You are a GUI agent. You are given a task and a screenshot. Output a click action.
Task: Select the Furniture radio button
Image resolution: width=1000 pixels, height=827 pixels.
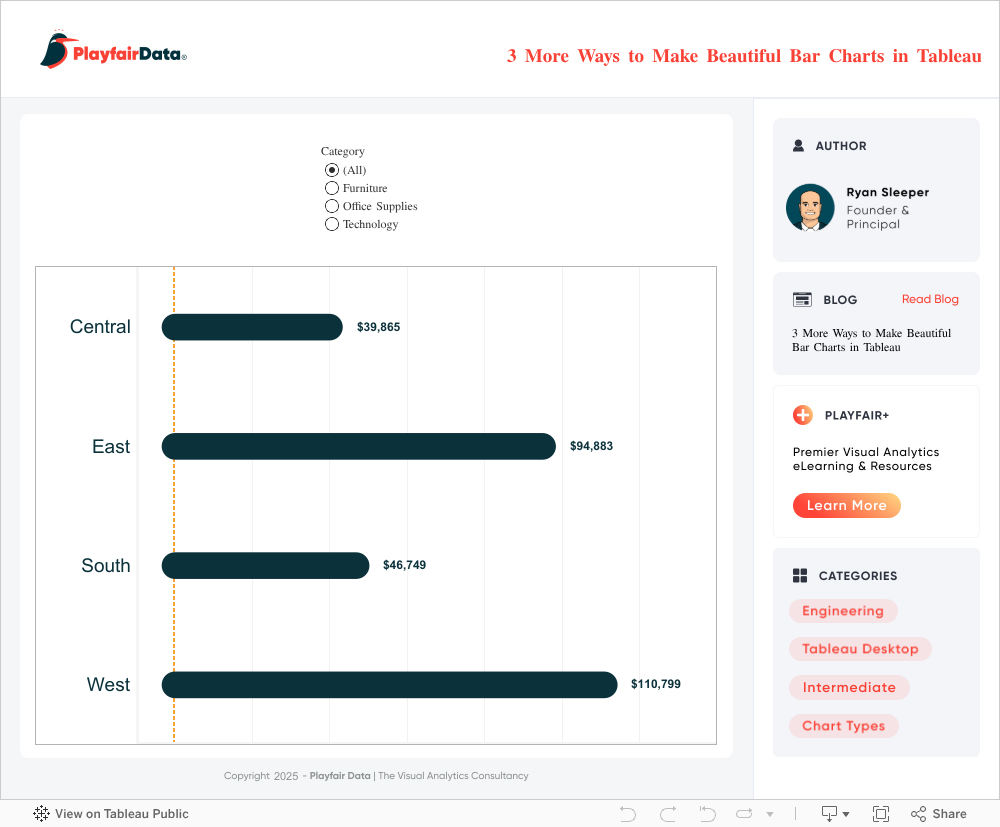(332, 188)
